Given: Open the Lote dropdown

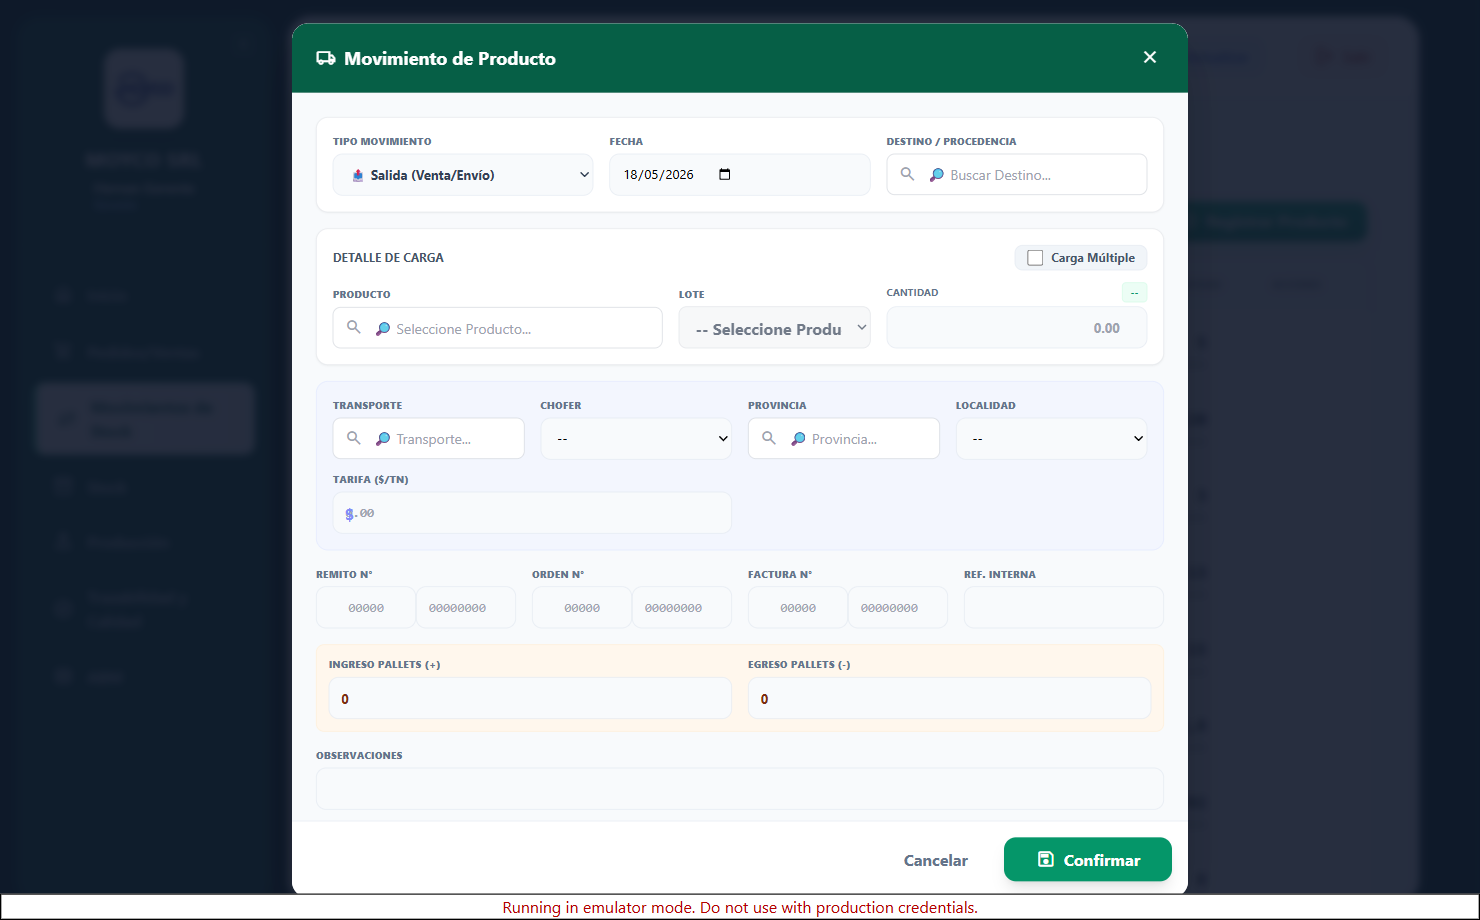Looking at the screenshot, I should coord(774,329).
